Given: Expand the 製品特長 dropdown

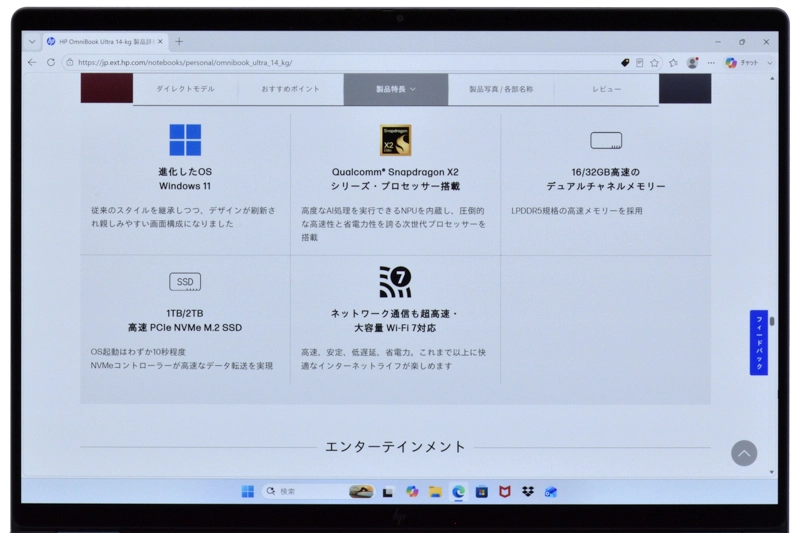Looking at the screenshot, I should (x=396, y=89).
